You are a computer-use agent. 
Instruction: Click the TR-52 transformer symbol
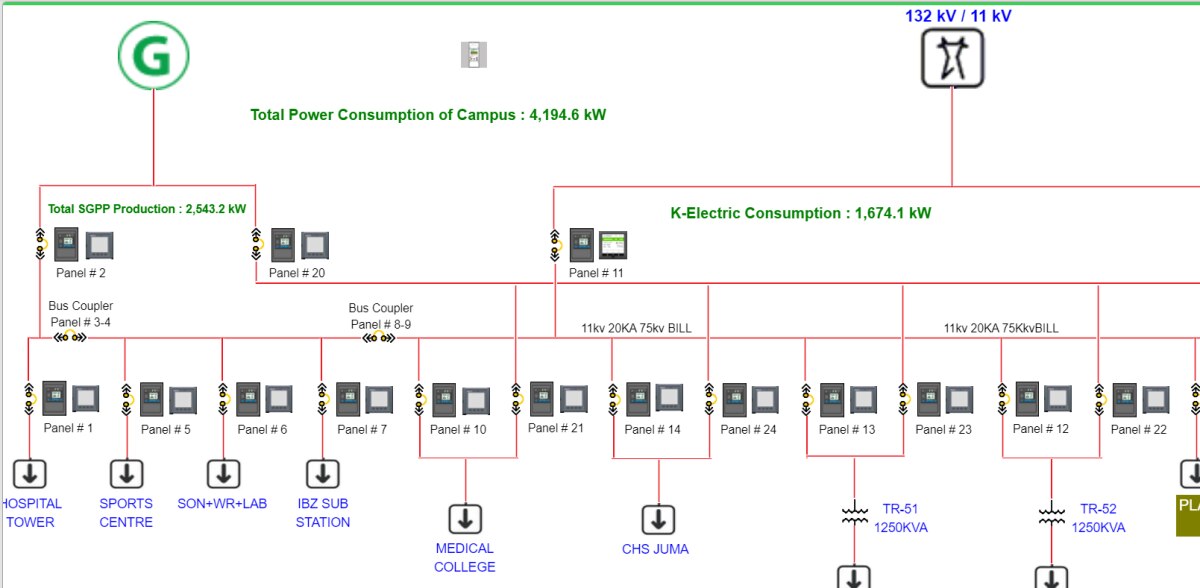pos(1051,515)
